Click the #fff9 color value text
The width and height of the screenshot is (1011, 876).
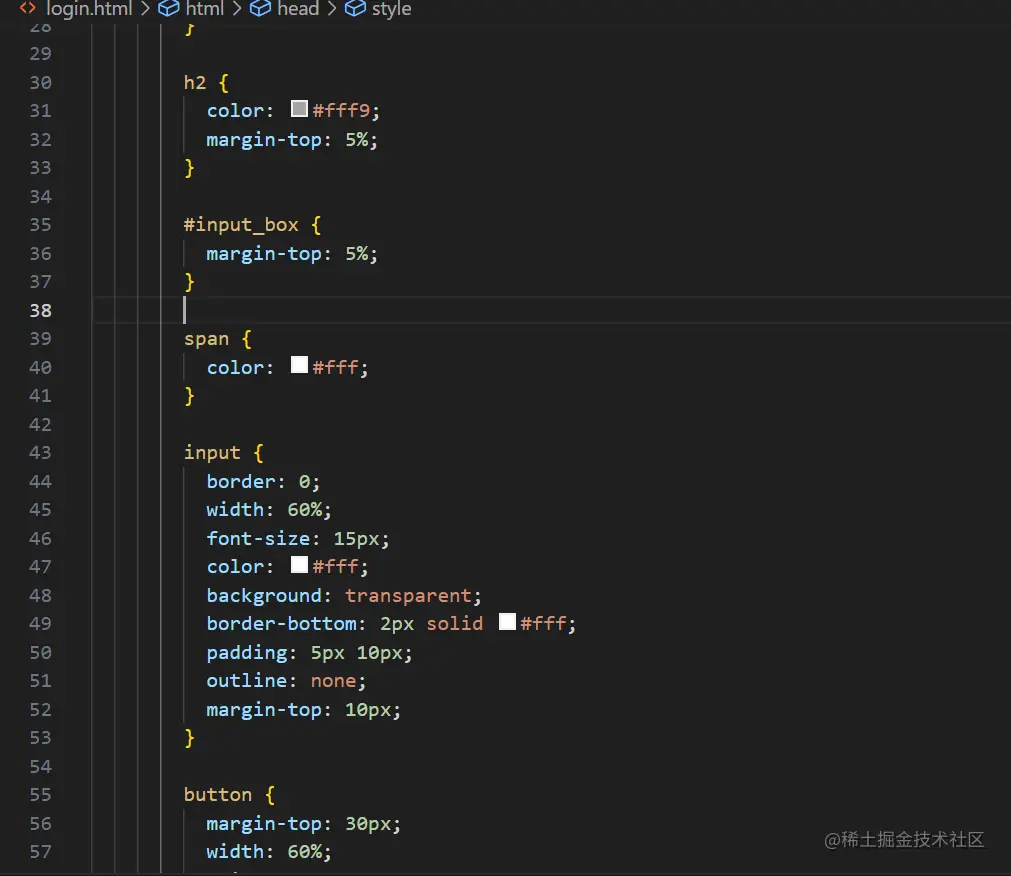pos(342,111)
